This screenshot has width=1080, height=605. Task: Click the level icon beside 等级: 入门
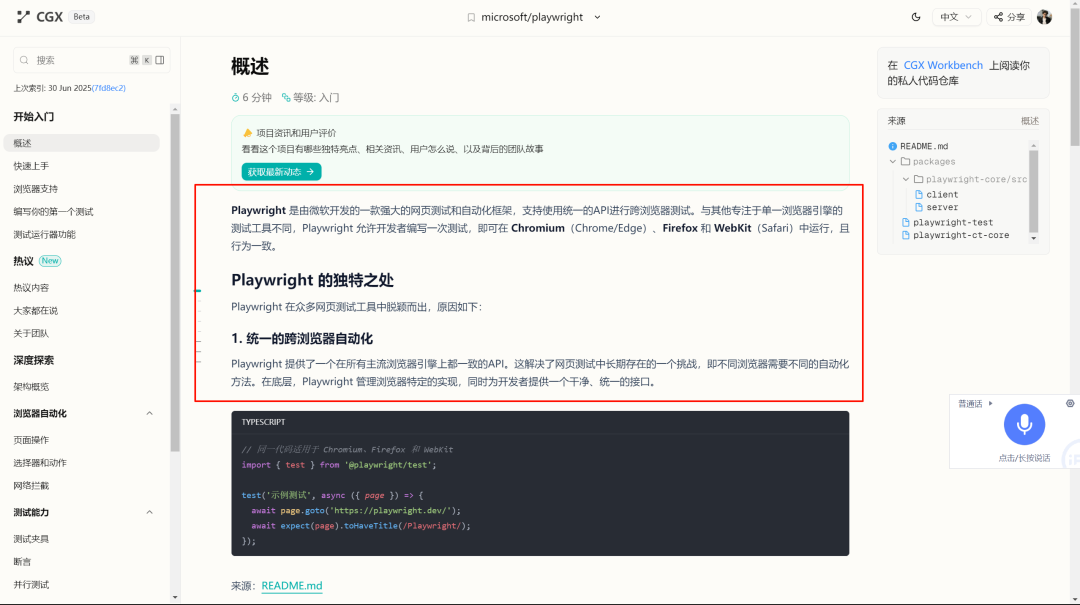tap(286, 98)
